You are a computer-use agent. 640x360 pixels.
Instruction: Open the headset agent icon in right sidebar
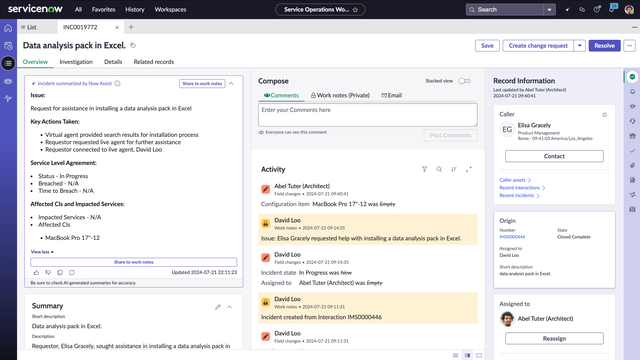pos(632,121)
